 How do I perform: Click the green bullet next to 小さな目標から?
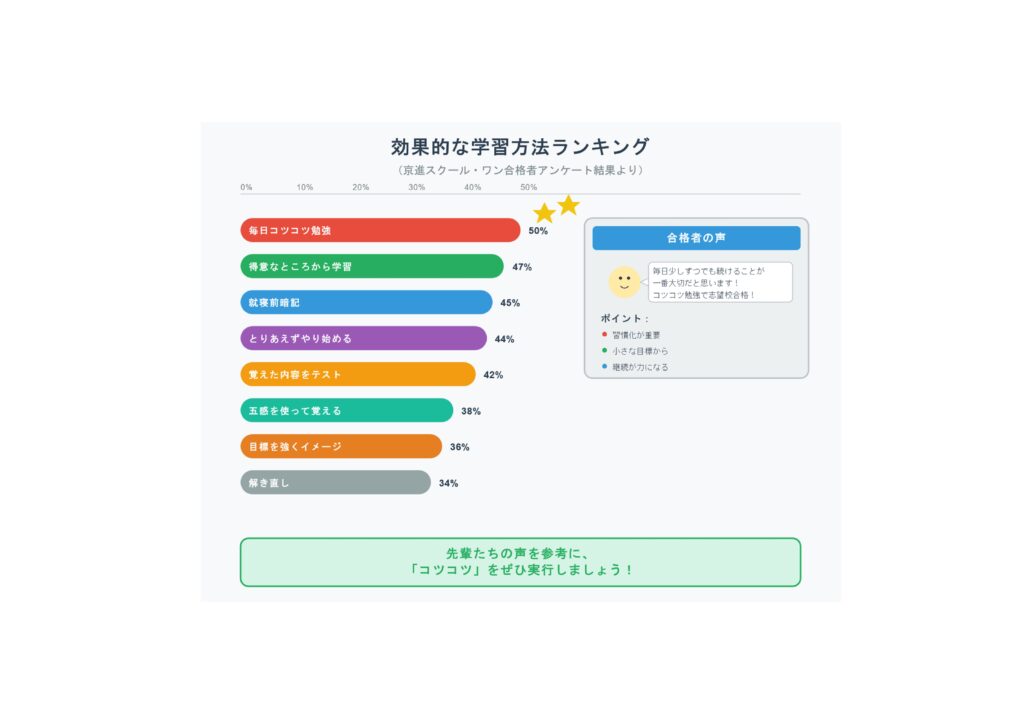pos(604,351)
